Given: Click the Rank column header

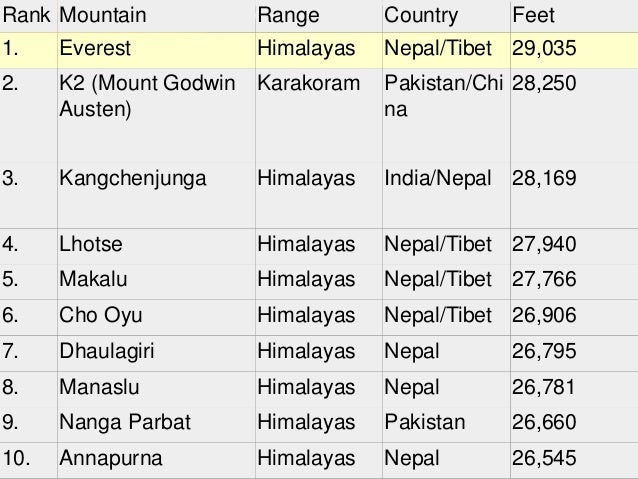Looking at the screenshot, I should click(x=28, y=16).
